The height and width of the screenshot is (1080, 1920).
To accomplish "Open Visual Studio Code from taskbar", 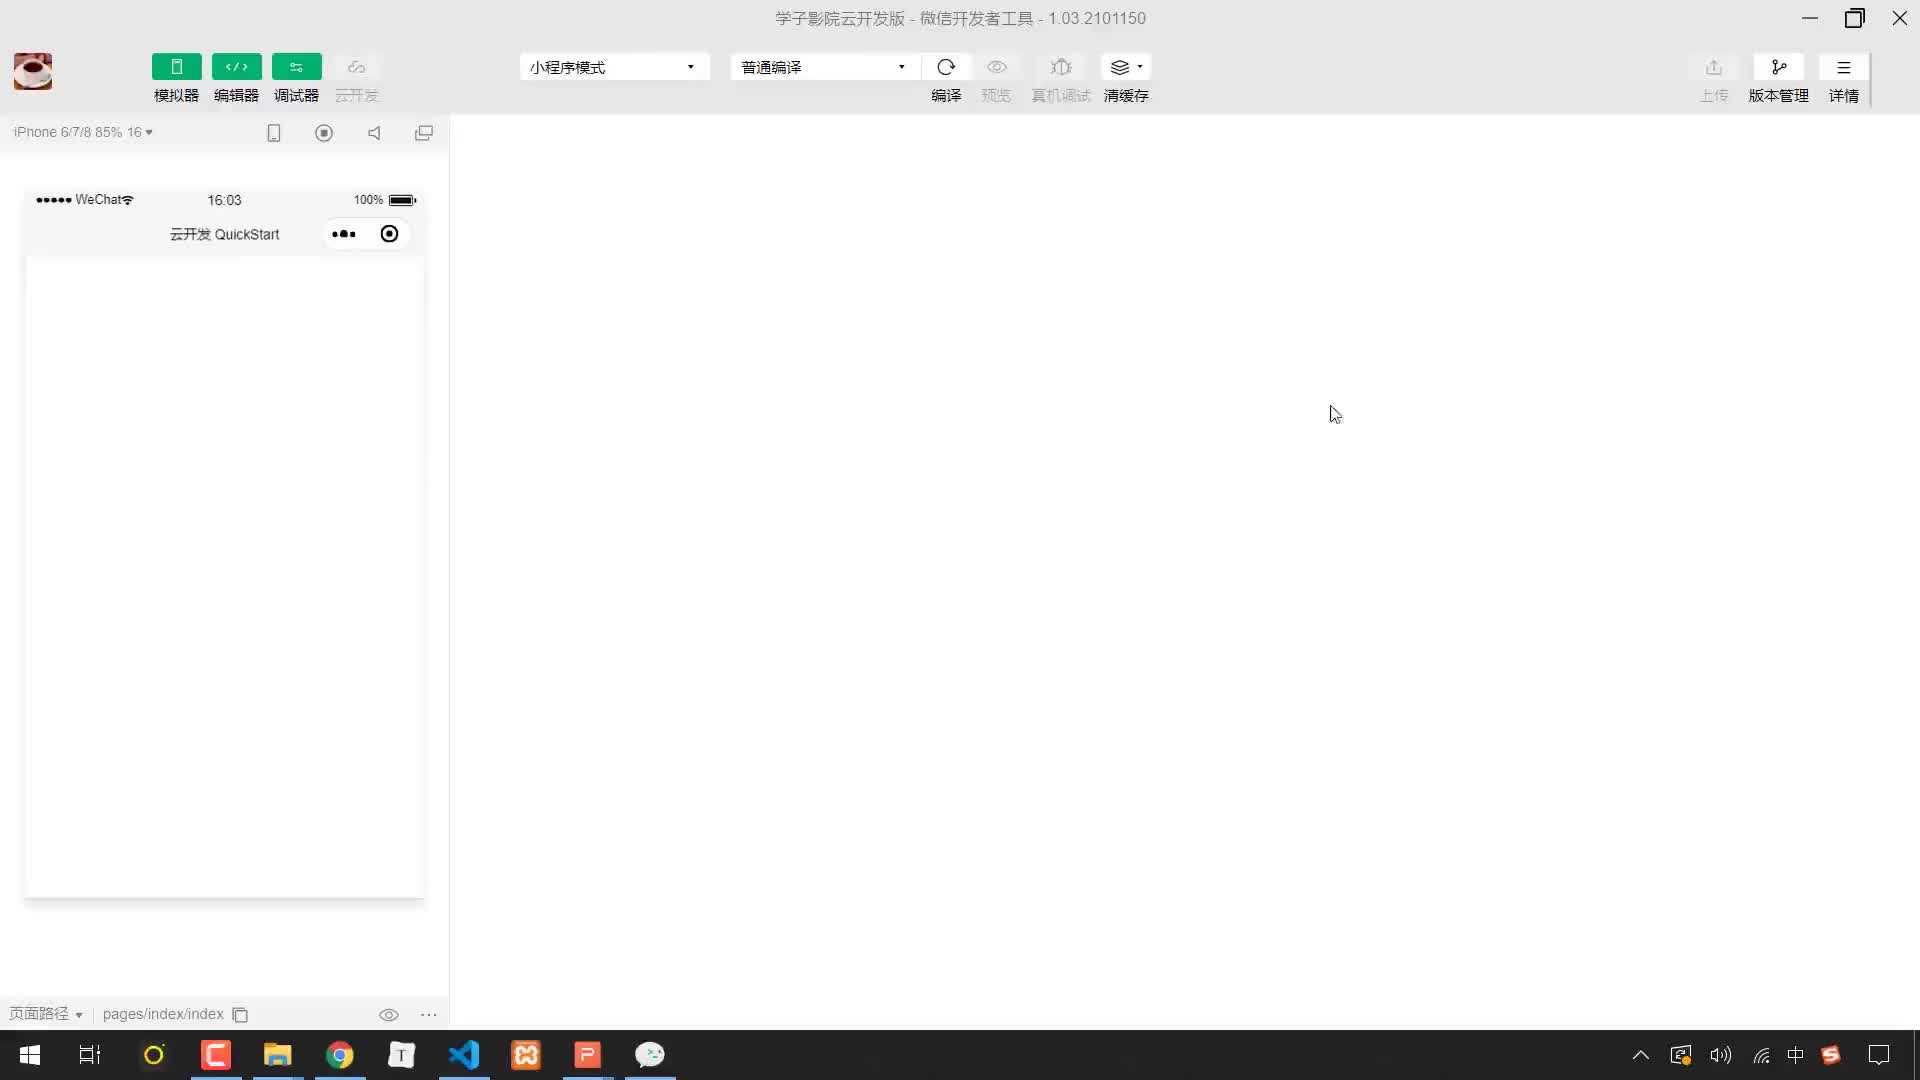I will 464,1055.
